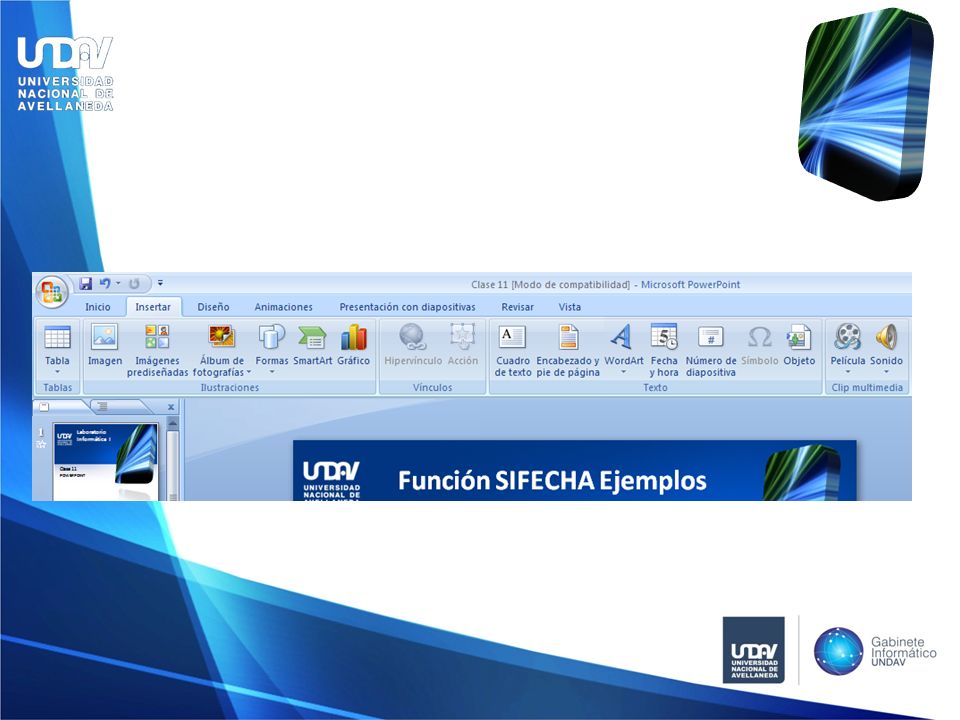
Task: Close the slides pane with X
Action: click(171, 407)
